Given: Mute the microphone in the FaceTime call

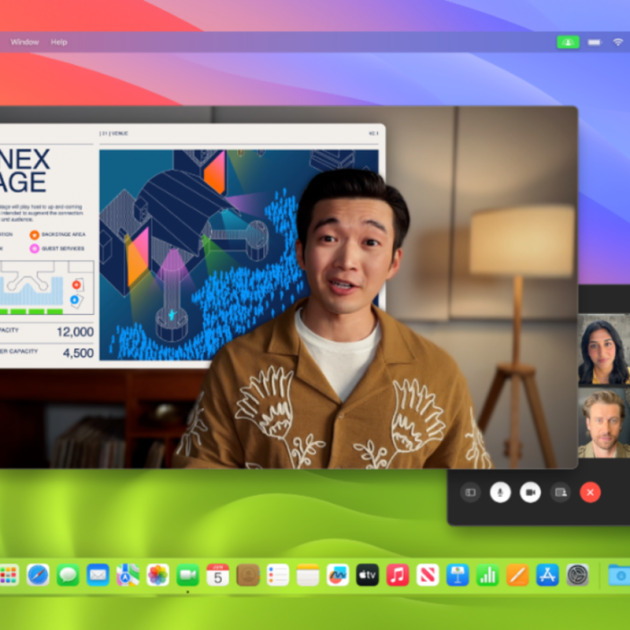Looking at the screenshot, I should tap(500, 492).
